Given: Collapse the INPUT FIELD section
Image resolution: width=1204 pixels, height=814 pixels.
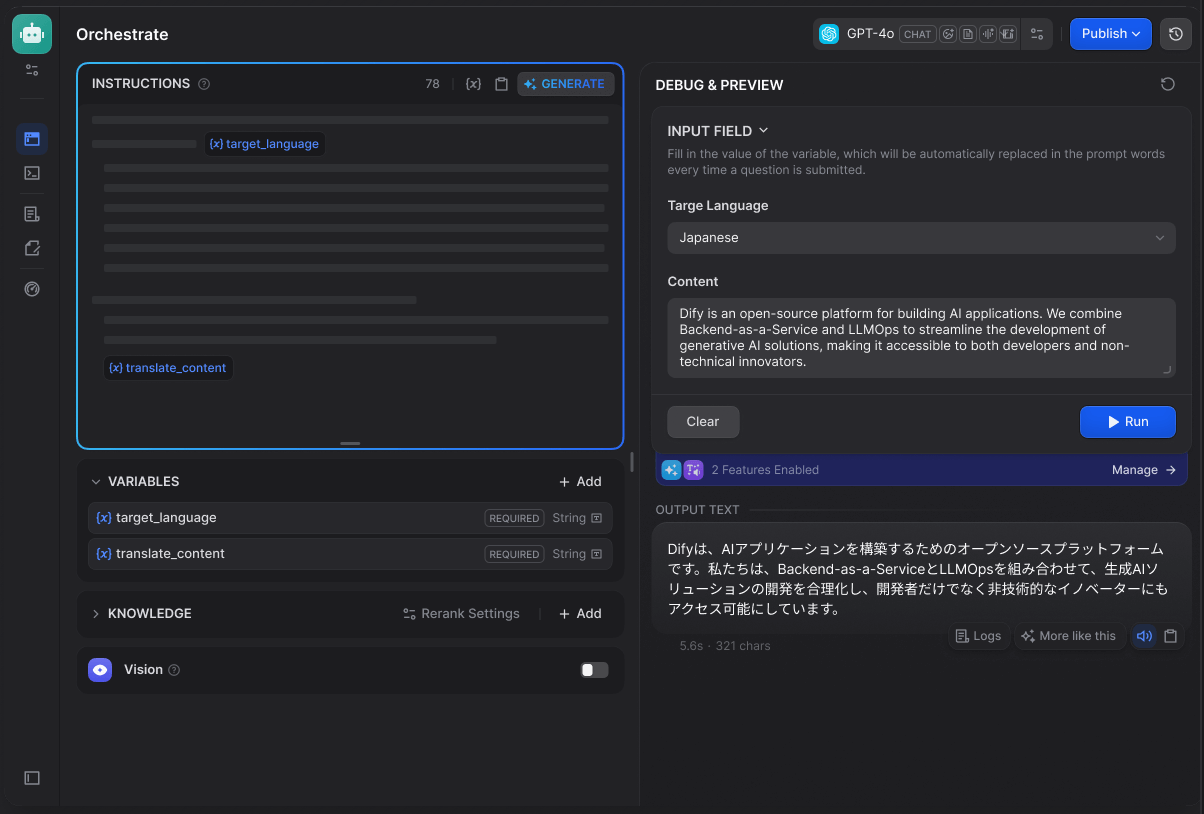Looking at the screenshot, I should (718, 131).
